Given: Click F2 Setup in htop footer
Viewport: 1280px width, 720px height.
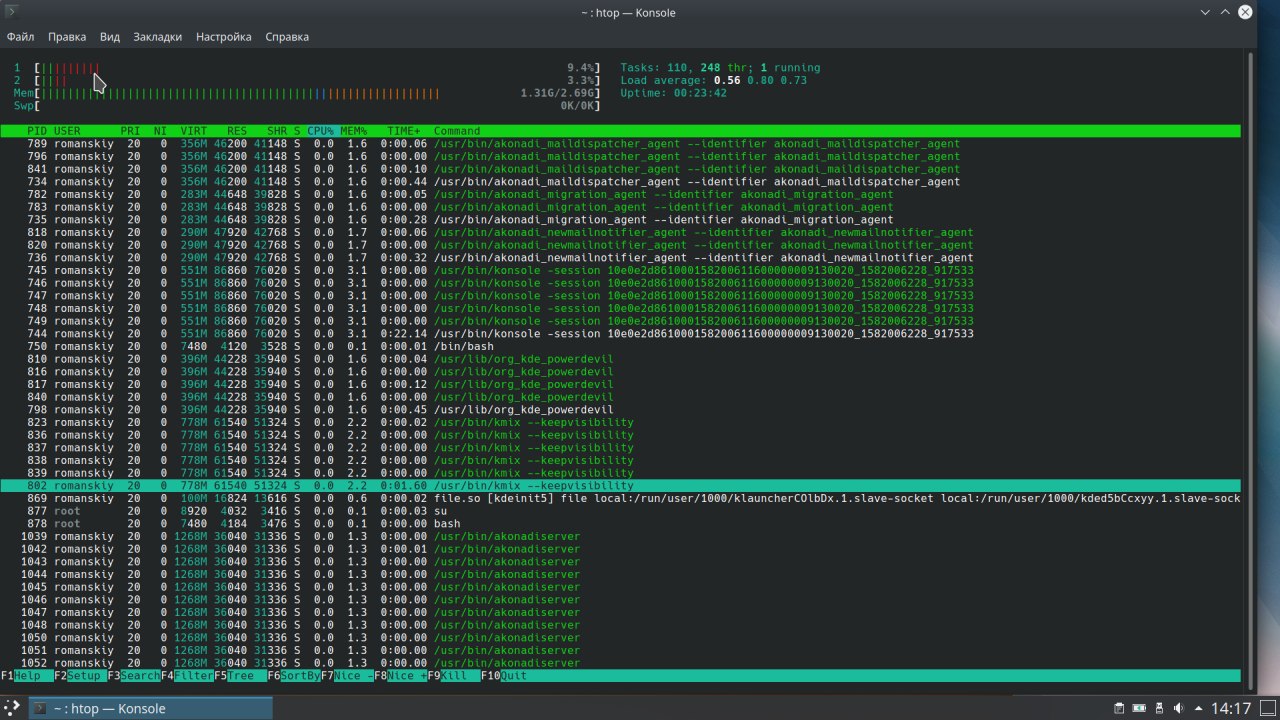Looking at the screenshot, I should [80, 676].
